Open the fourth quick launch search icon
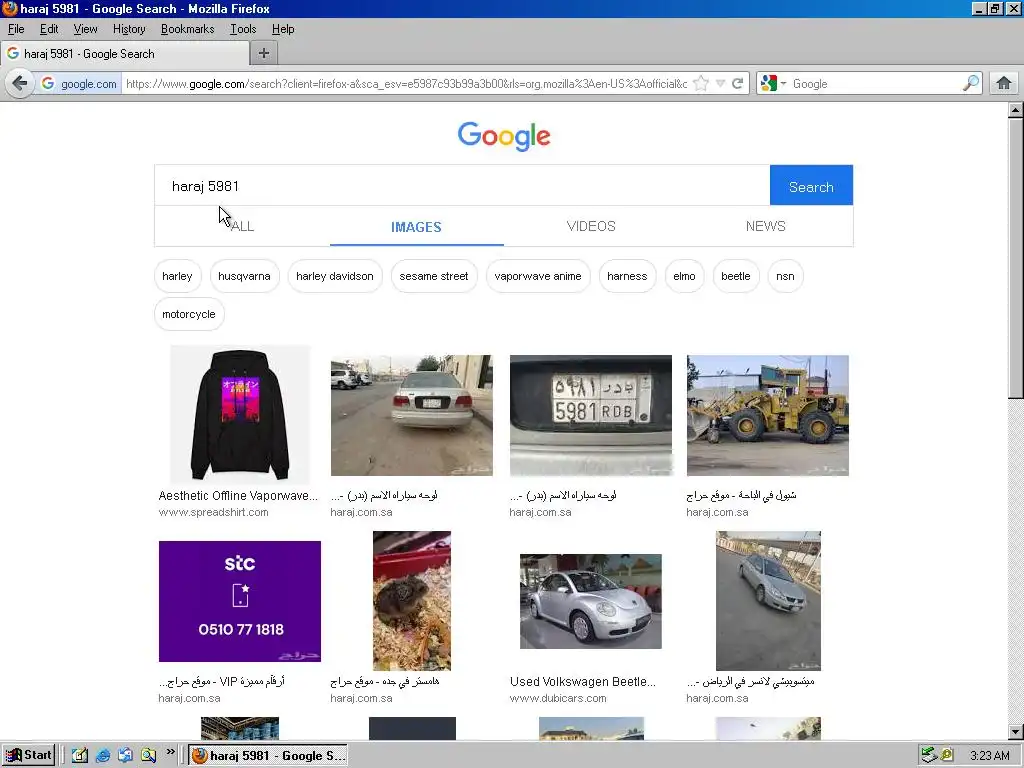 (x=148, y=756)
